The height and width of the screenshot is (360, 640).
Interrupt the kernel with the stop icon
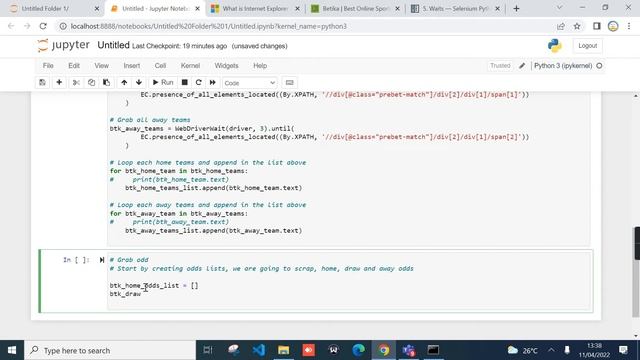tap(184, 82)
